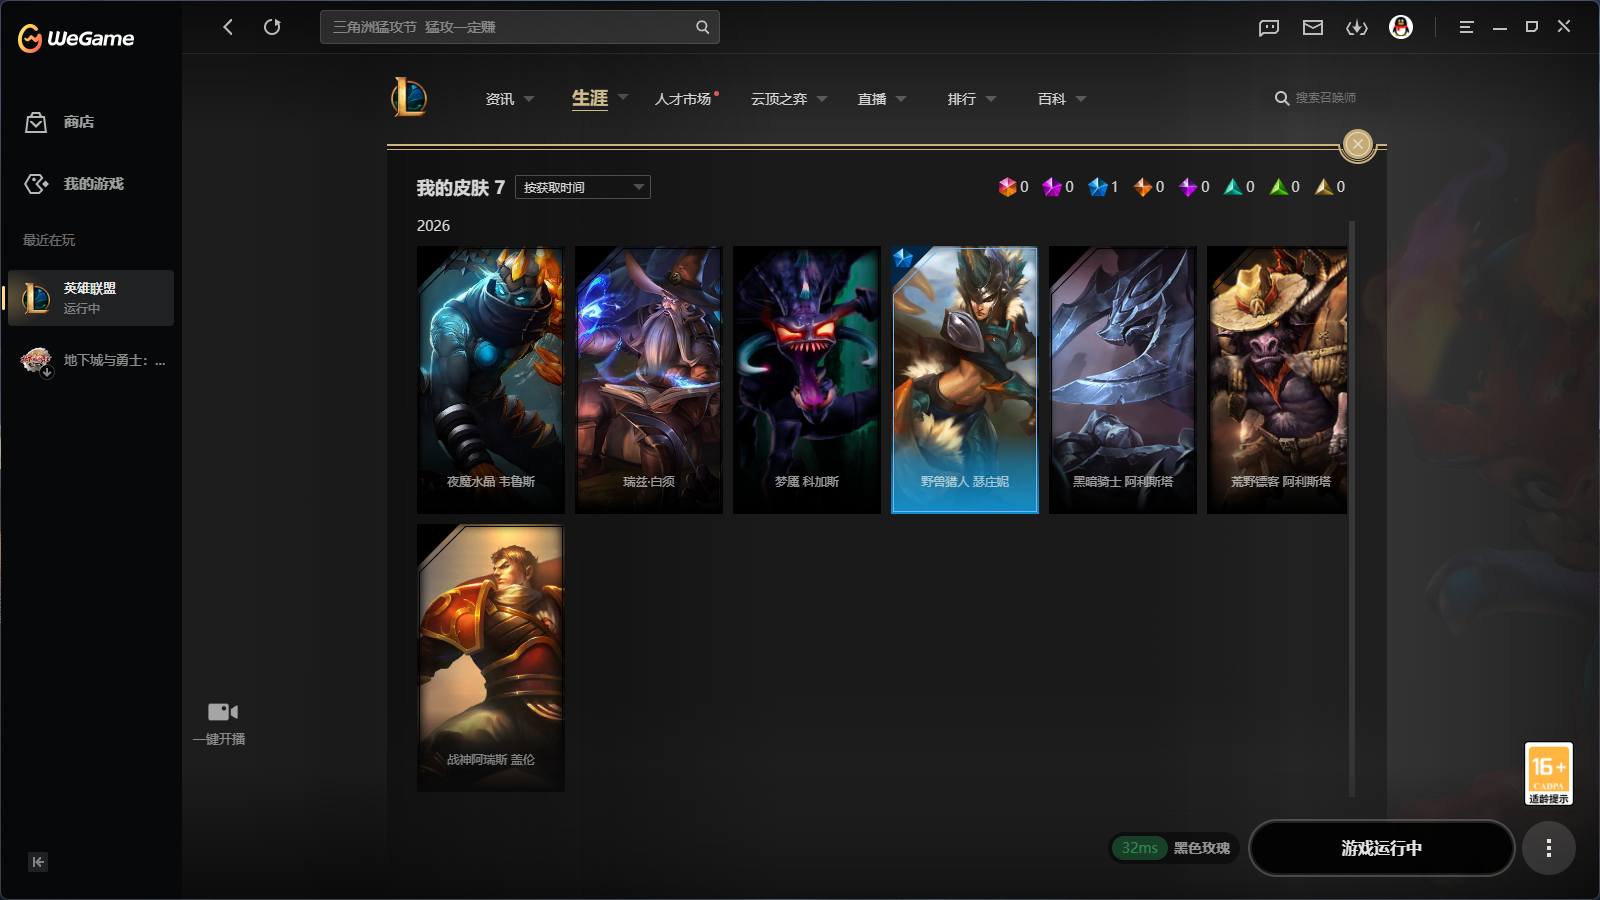The width and height of the screenshot is (1600, 900).
Task: Open the 人才市场 tab
Action: click(683, 99)
